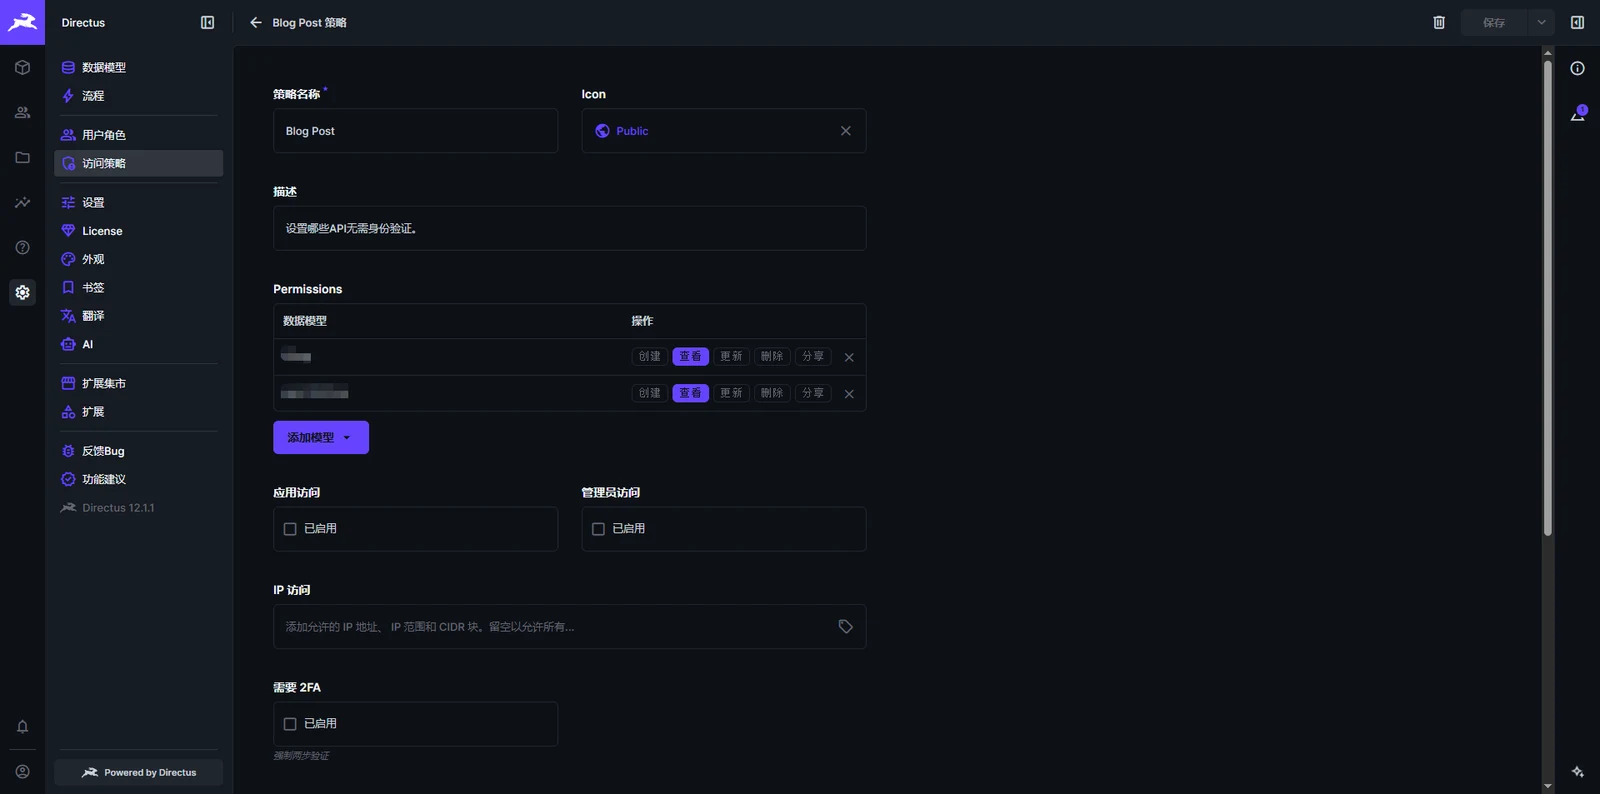
Task: Open 翻译 translations settings
Action: [138, 316]
